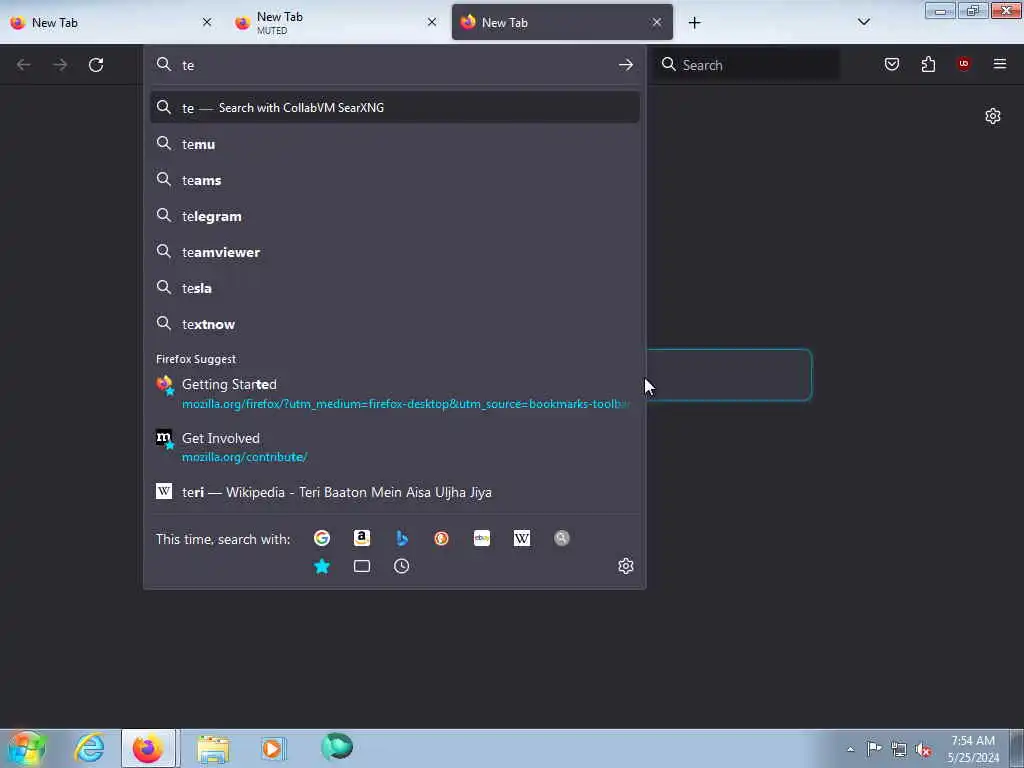Viewport: 1024px width, 768px height.
Task: Pick the teams suggestion
Action: [x=394, y=180]
